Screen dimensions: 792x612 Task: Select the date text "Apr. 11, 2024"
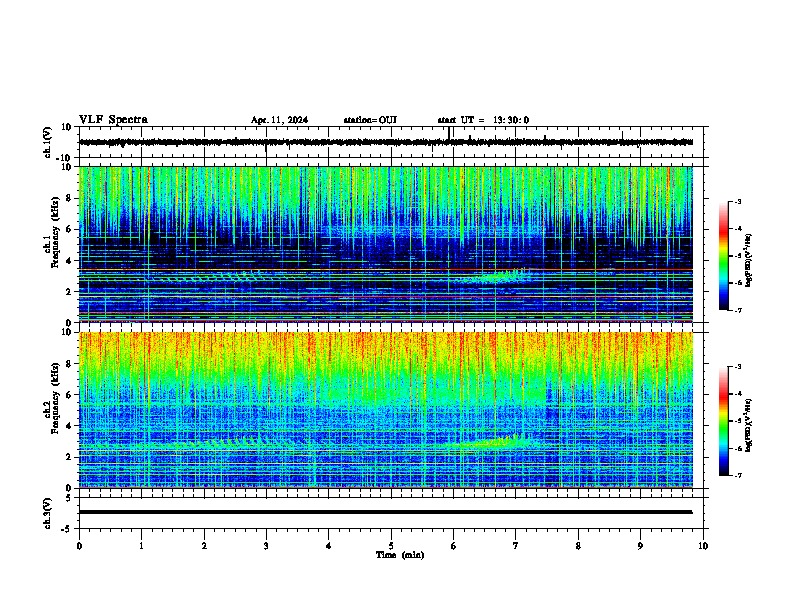[279, 120]
